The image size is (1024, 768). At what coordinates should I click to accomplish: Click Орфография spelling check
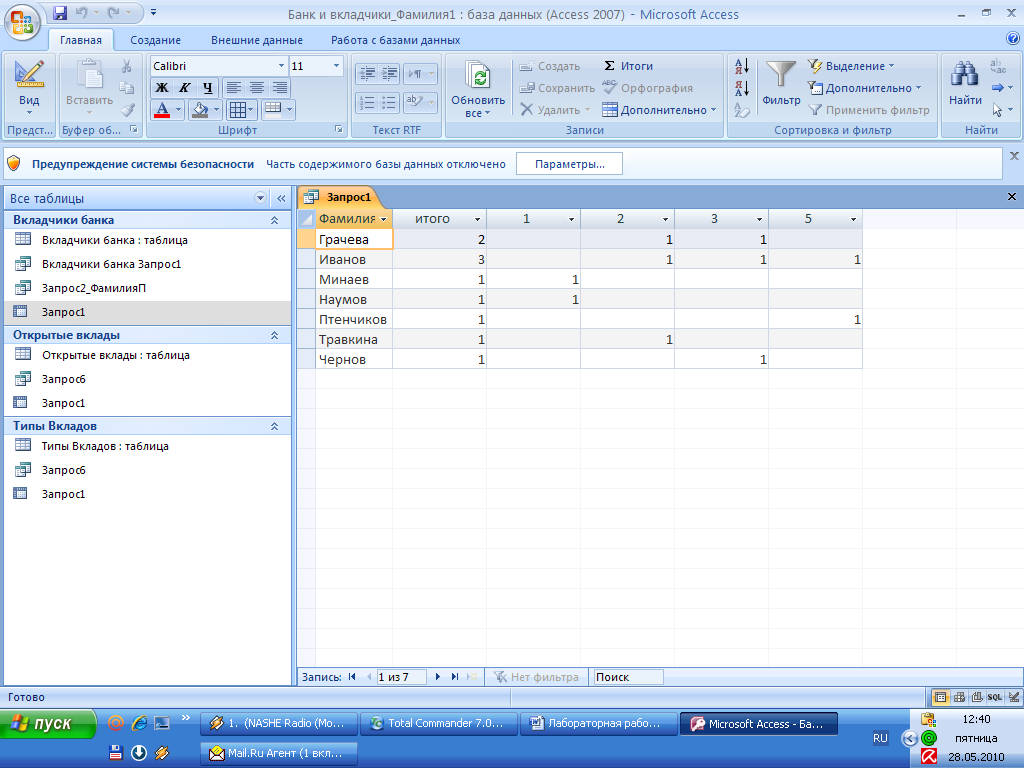coord(647,88)
